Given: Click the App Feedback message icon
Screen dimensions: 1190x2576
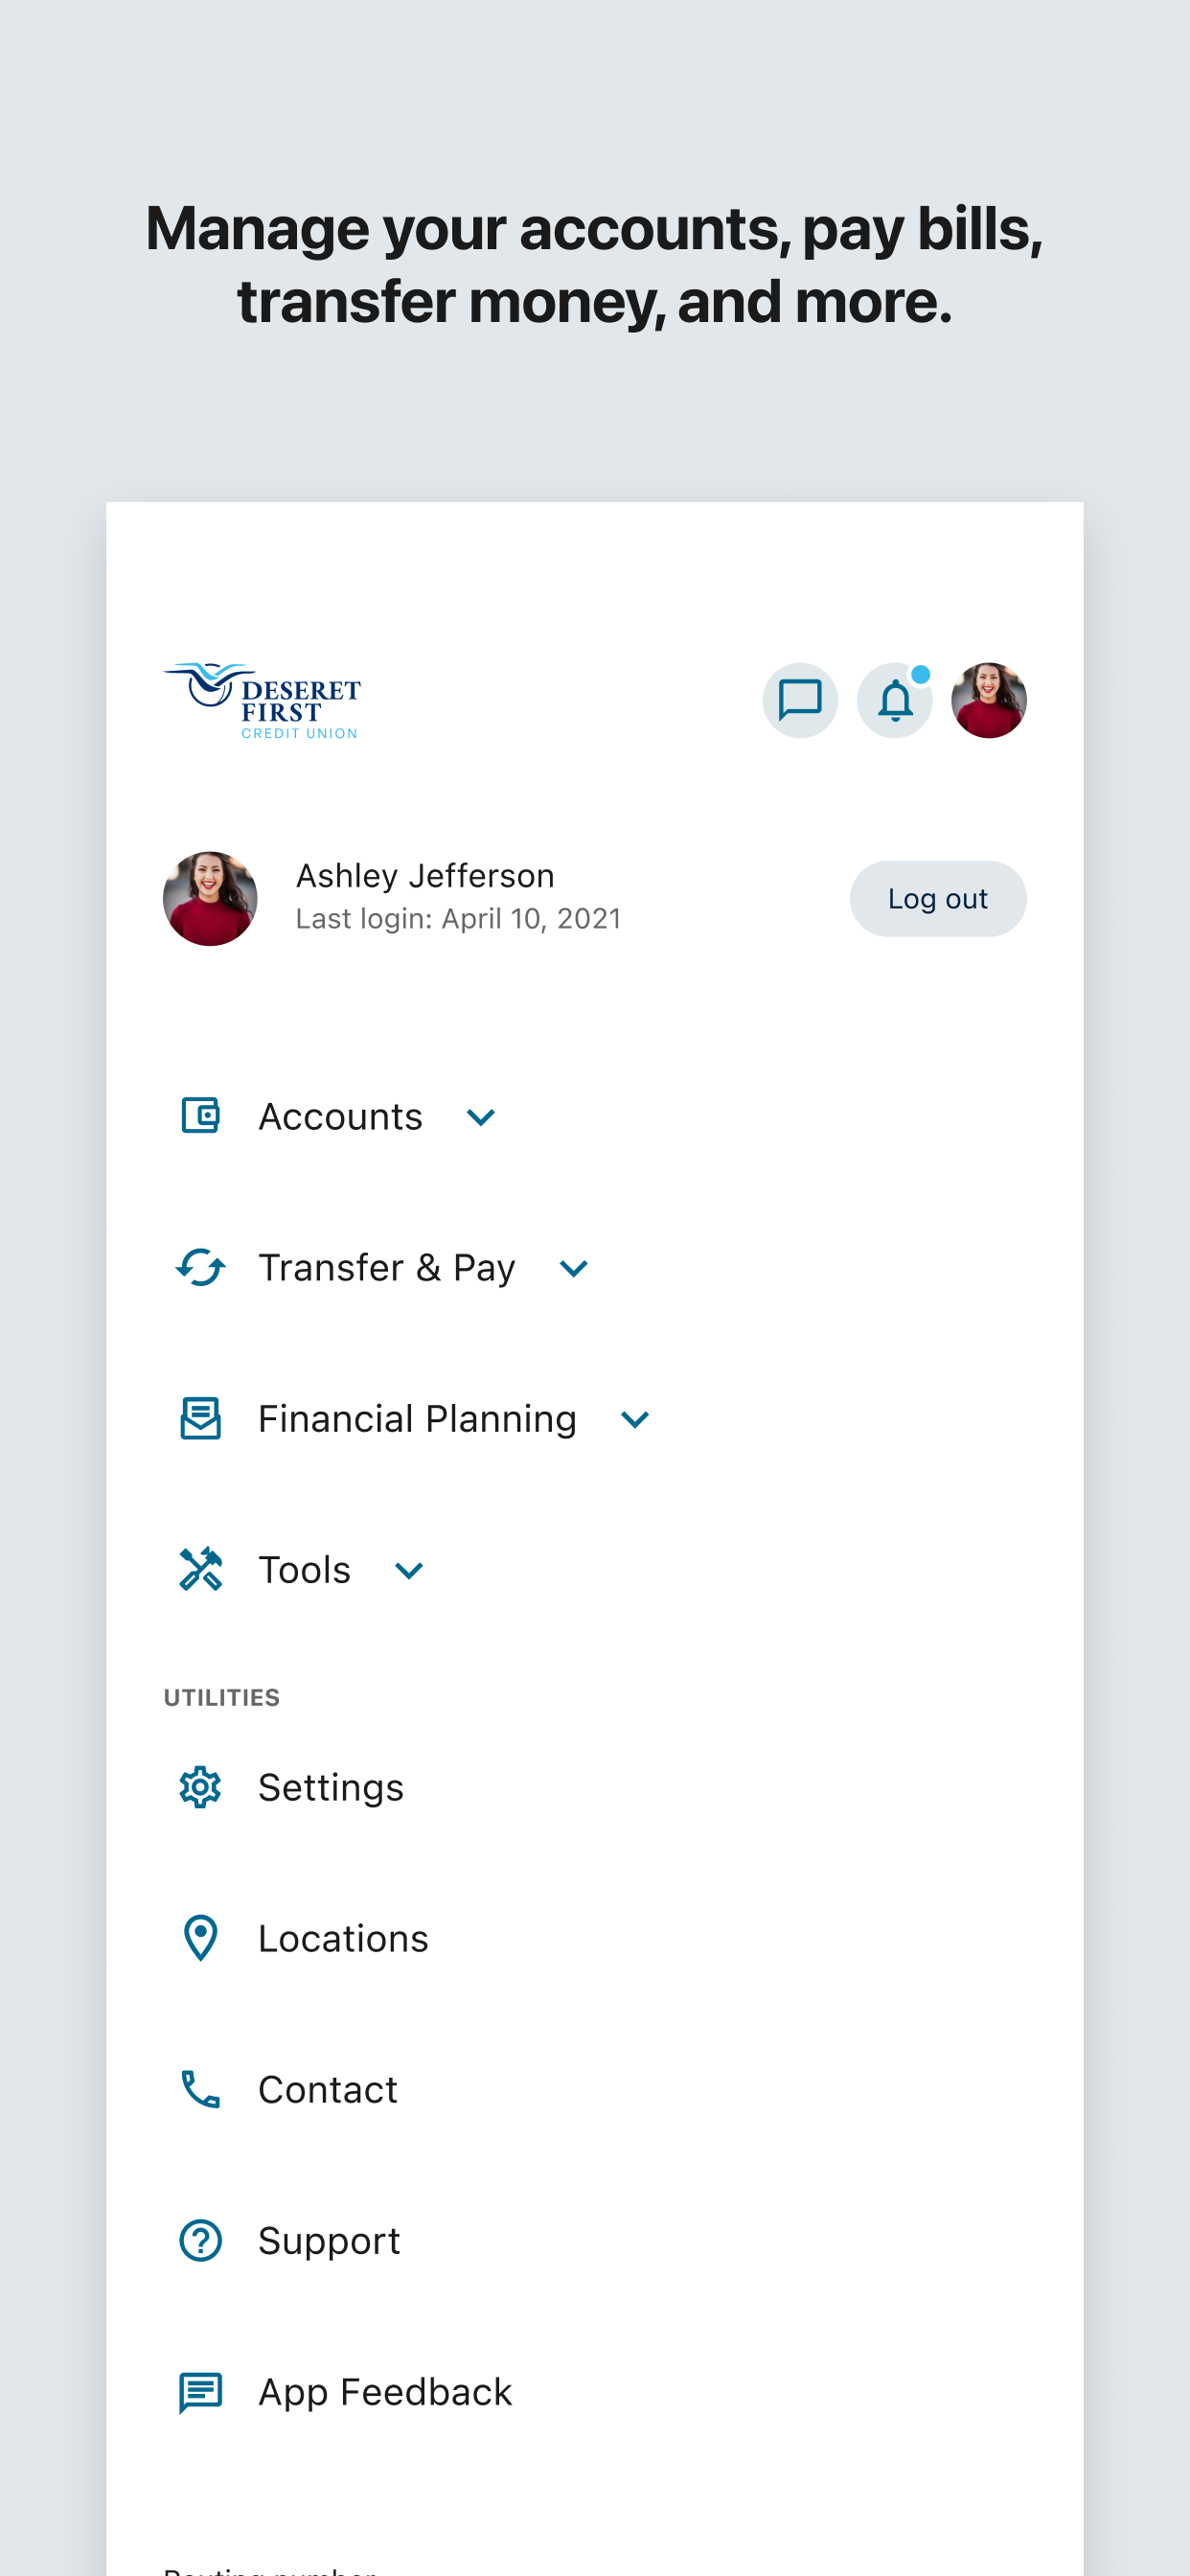Looking at the screenshot, I should (x=200, y=2392).
